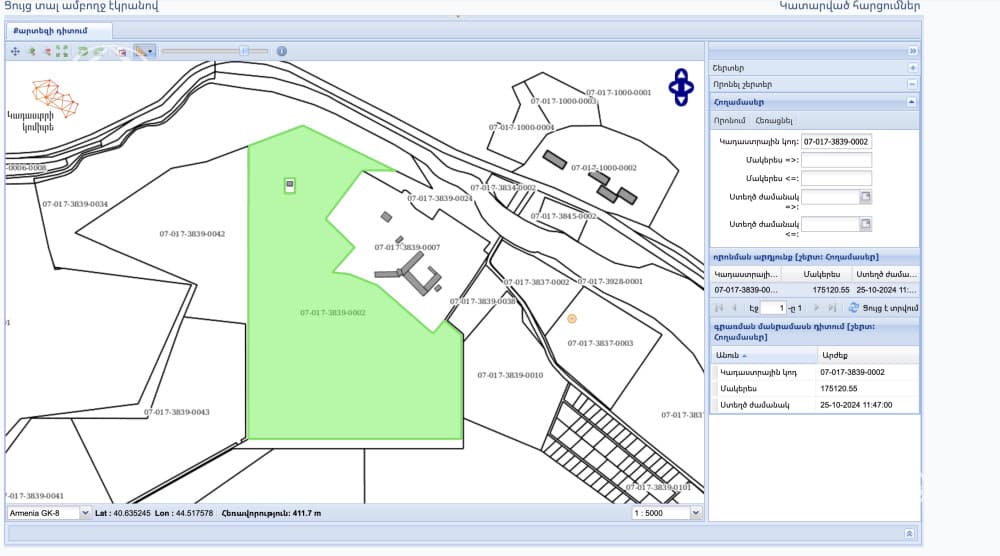Click the zoom to full extent icon
This screenshot has height=556, width=1000.
62,52
